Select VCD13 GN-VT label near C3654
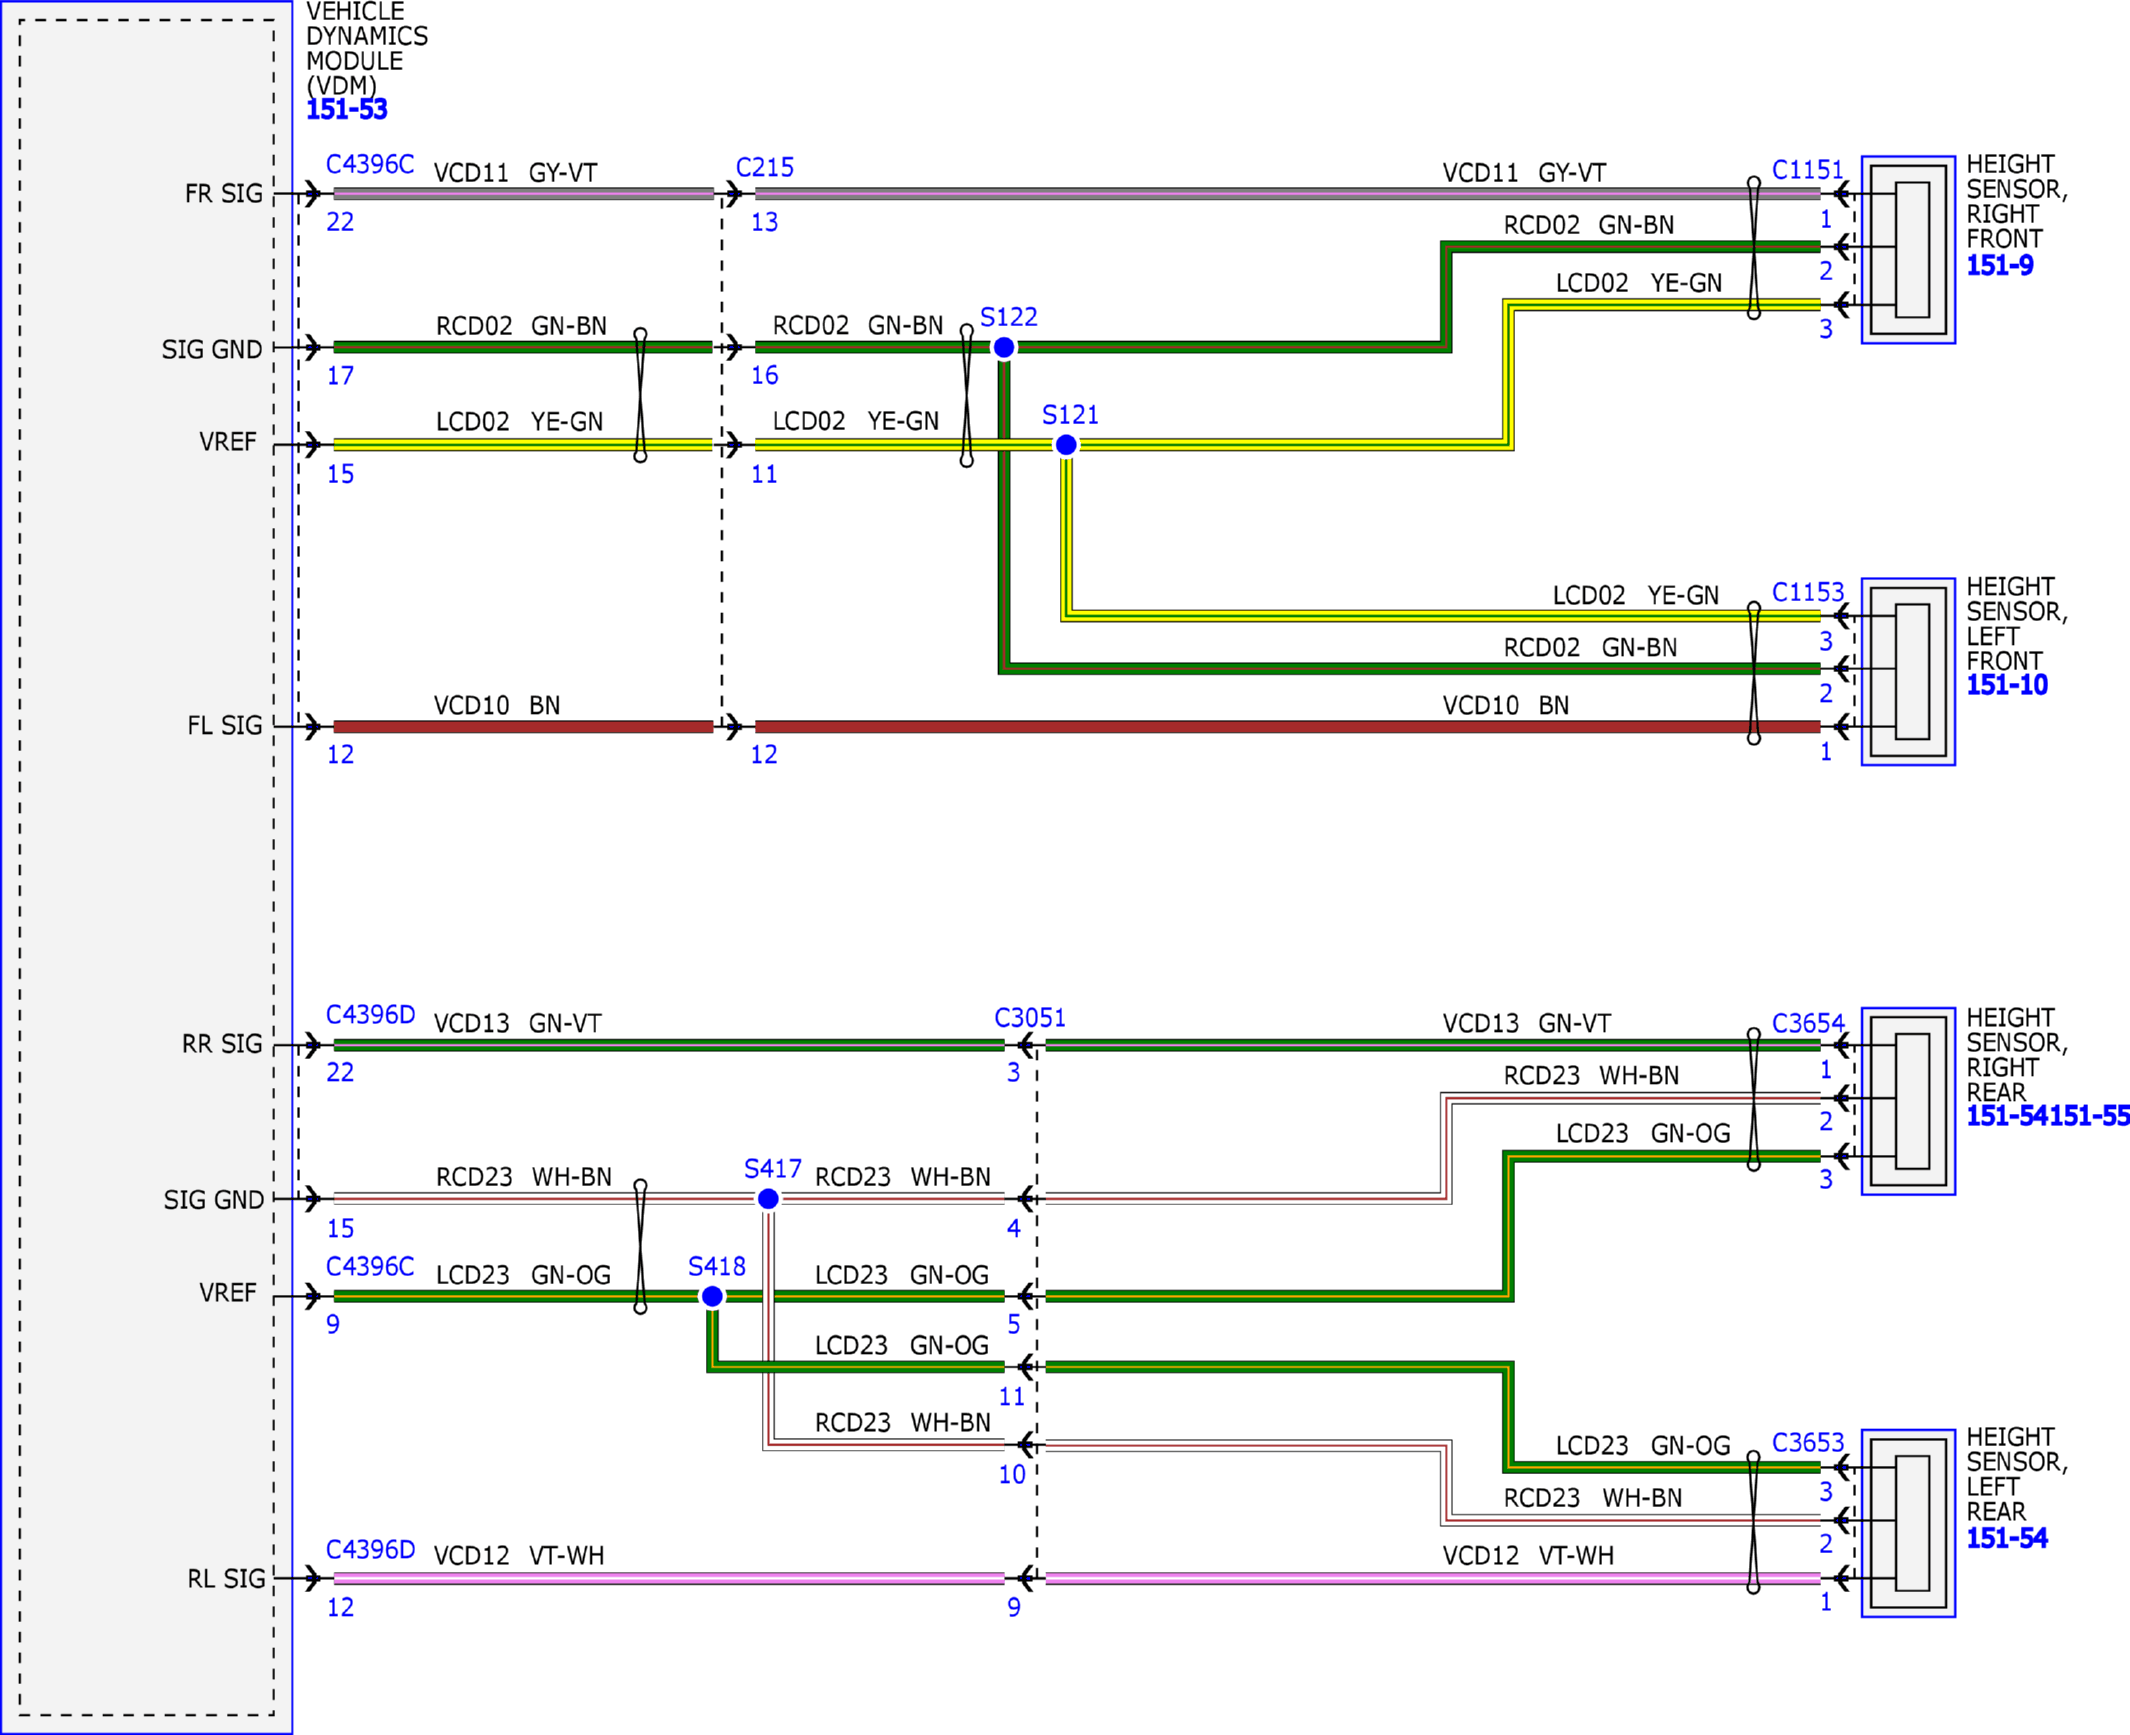 tap(1527, 1025)
